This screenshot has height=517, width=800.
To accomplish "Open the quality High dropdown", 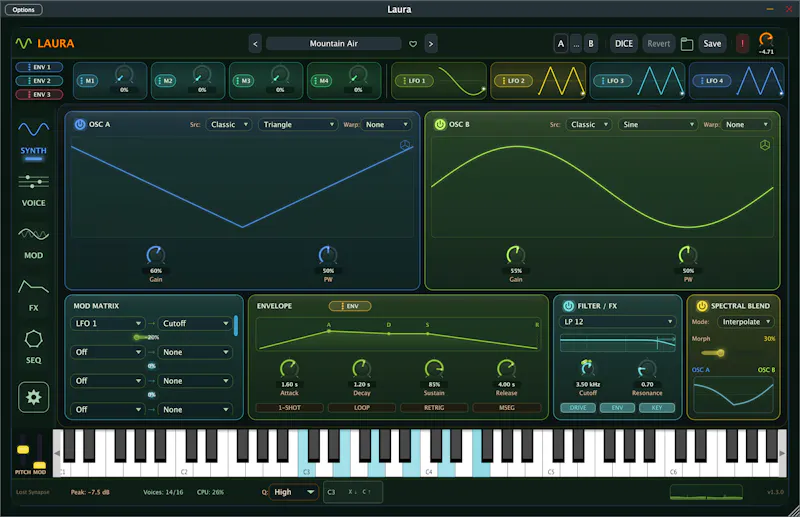I will tap(293, 492).
